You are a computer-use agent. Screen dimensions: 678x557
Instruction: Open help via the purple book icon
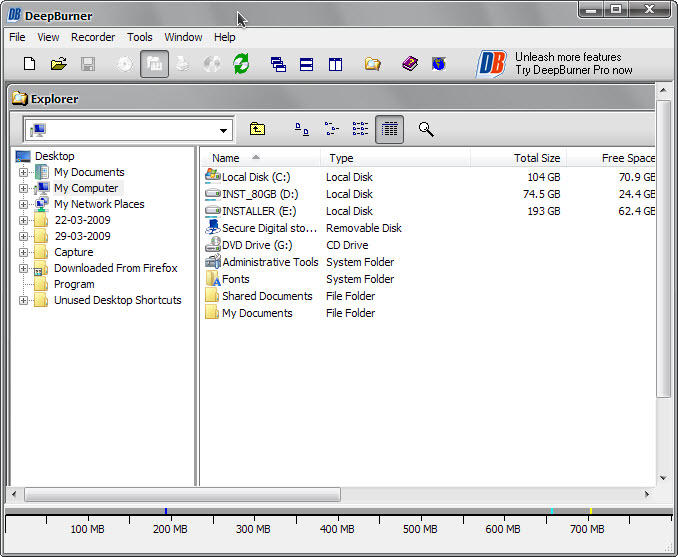pyautogui.click(x=410, y=64)
